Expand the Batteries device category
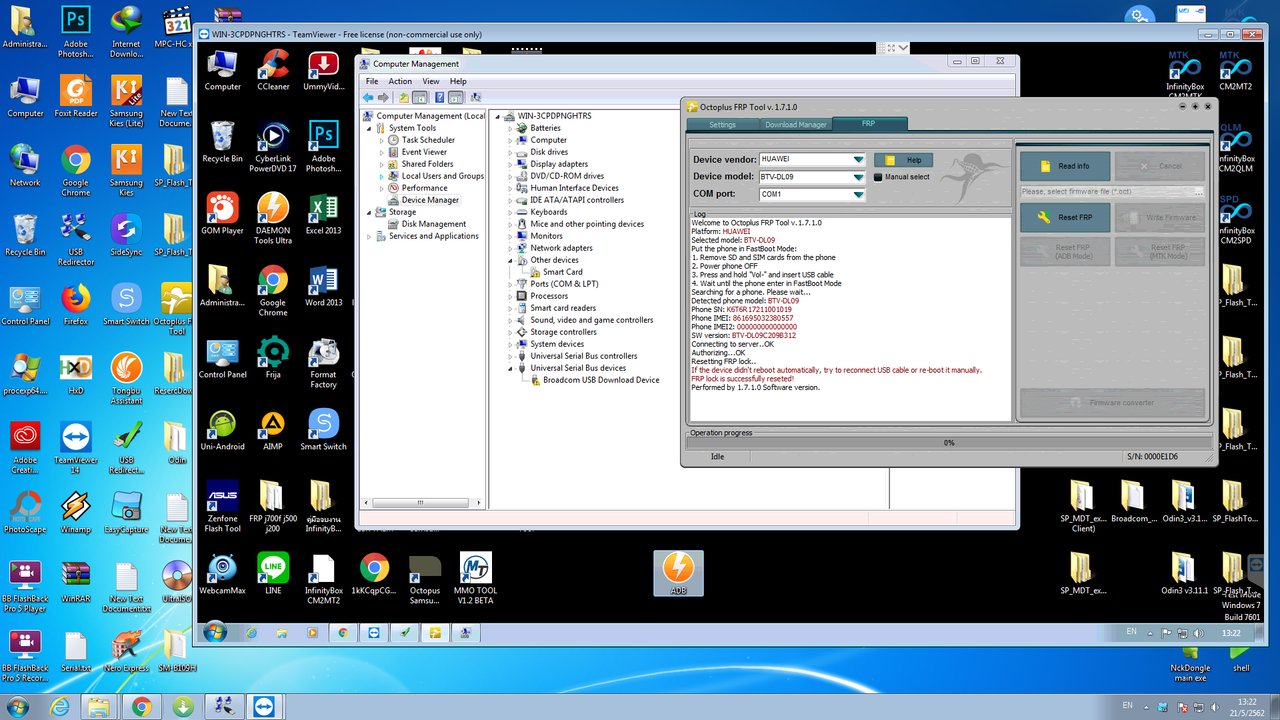Screen dimensions: 1280x720 pyautogui.click(x=511, y=128)
